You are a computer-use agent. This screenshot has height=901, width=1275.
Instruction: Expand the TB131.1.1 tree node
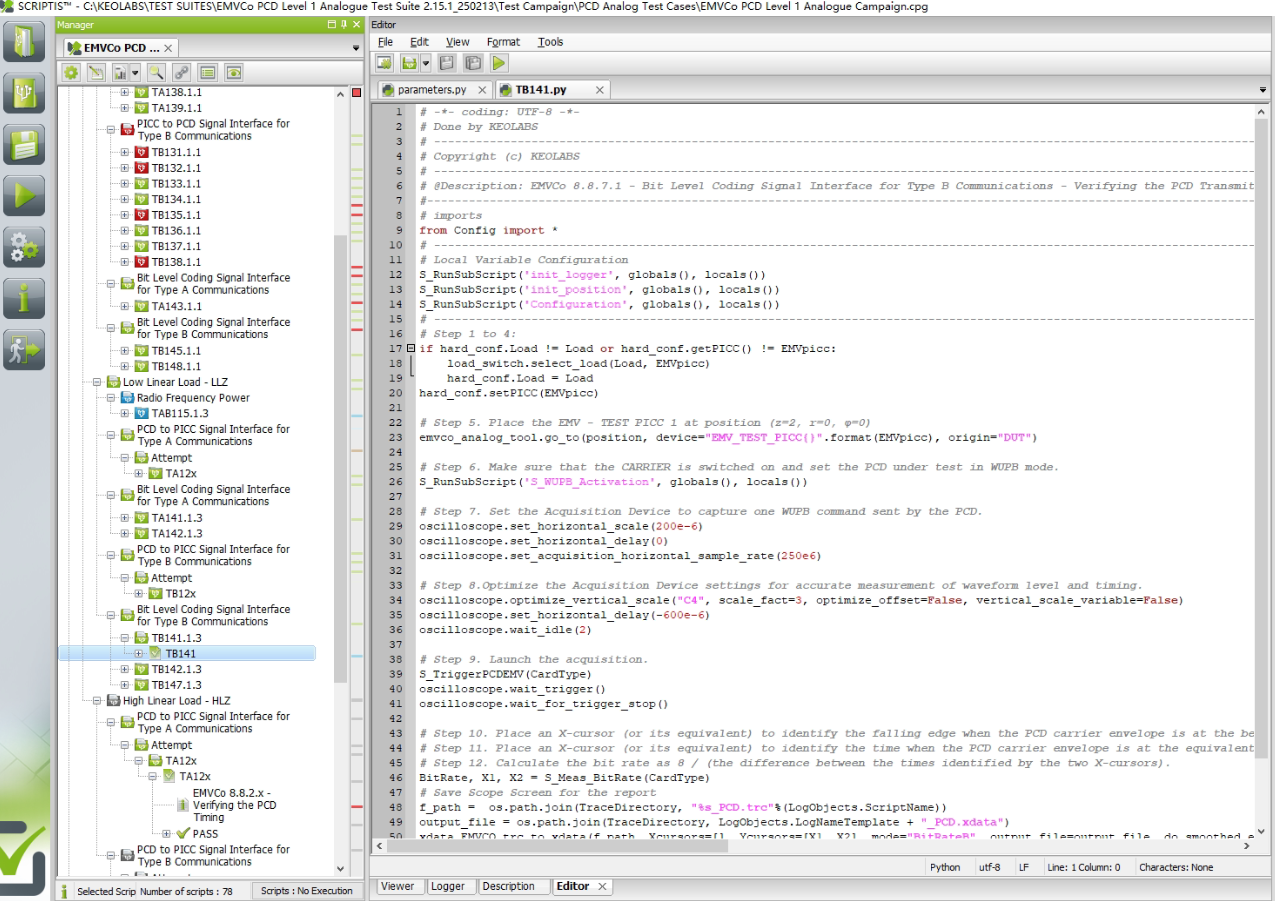(125, 152)
